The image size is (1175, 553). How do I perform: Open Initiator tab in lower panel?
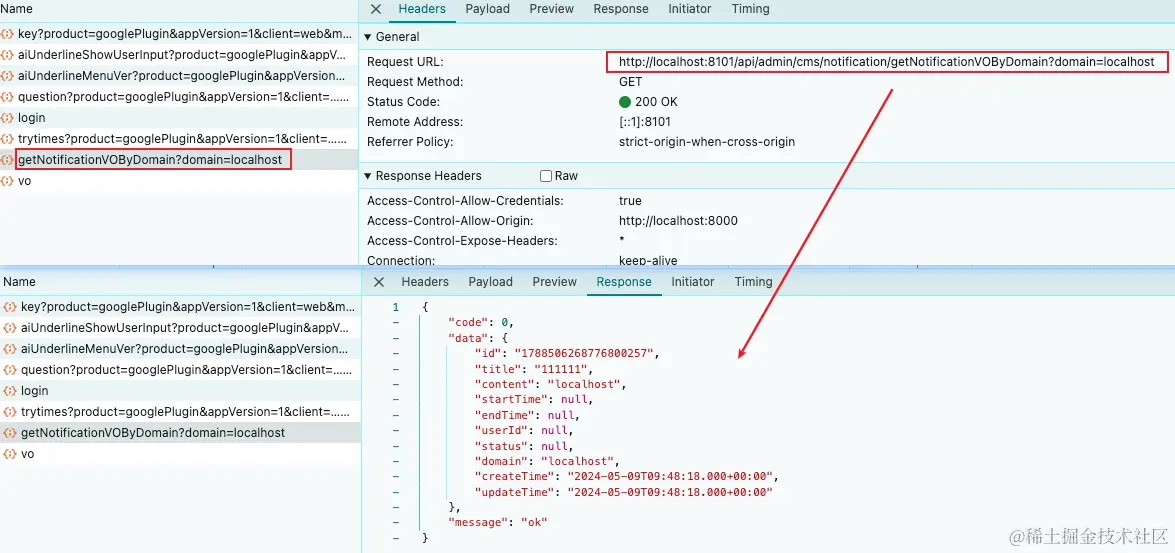[693, 282]
